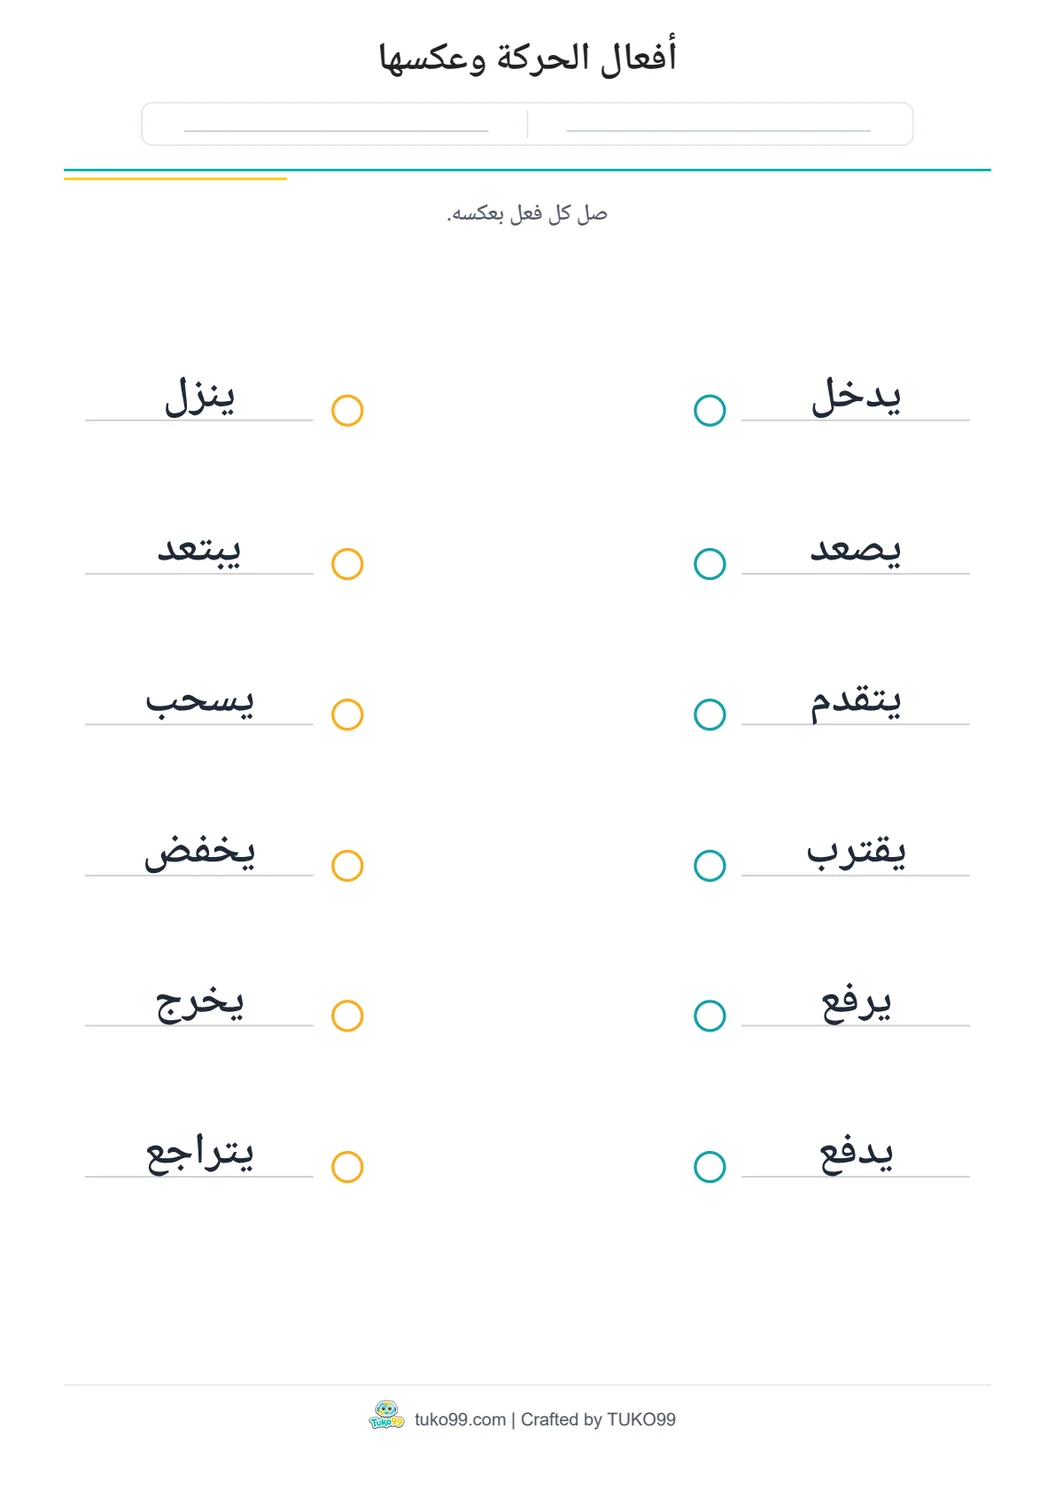Click the teal circle next to يرفع
This screenshot has width=1055, height=1491.
pos(709,1015)
